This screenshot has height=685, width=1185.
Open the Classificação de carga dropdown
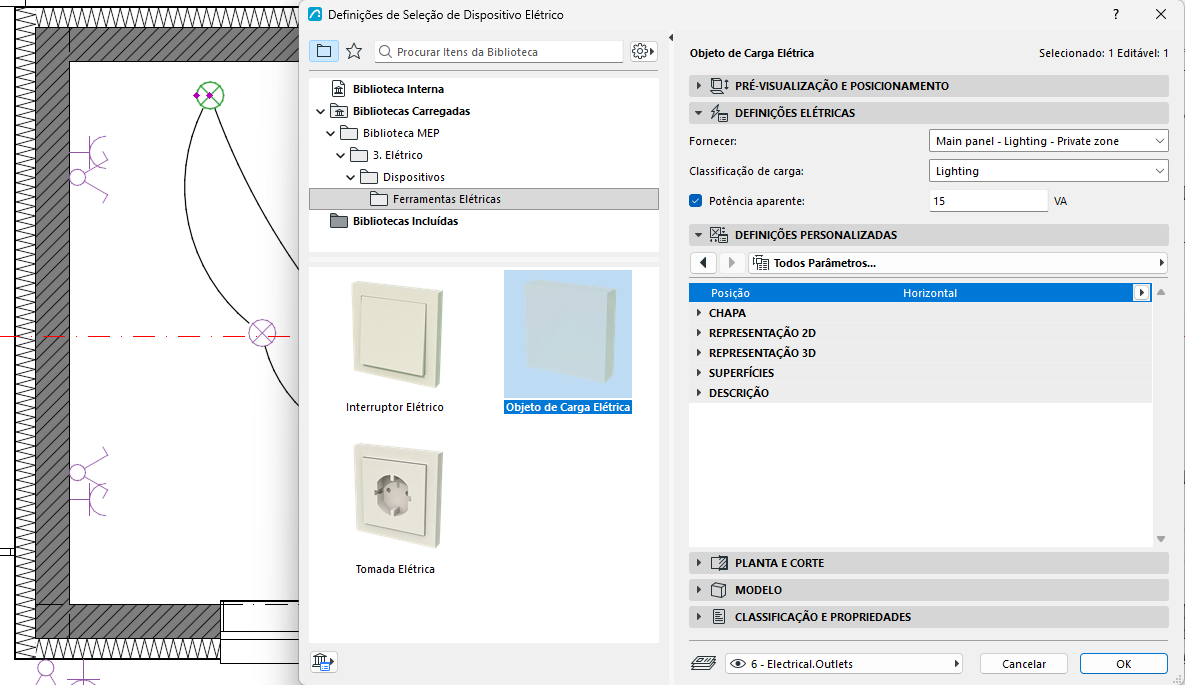click(1048, 171)
